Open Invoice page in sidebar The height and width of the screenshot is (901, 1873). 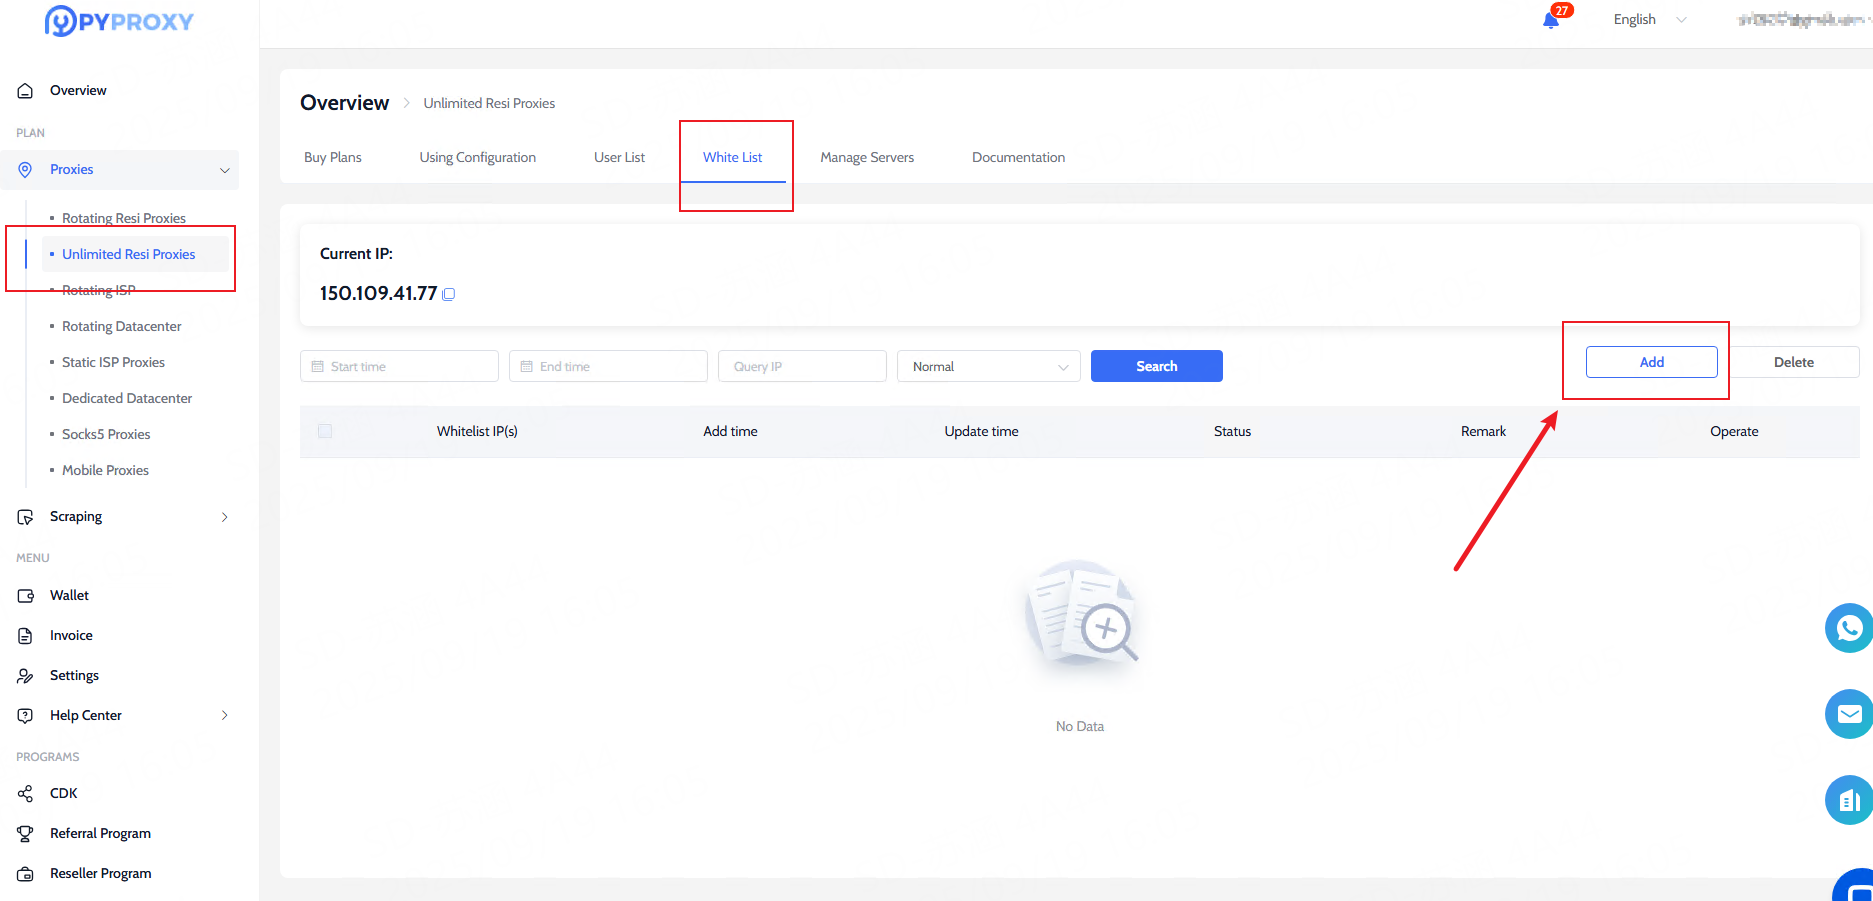pyautogui.click(x=71, y=635)
